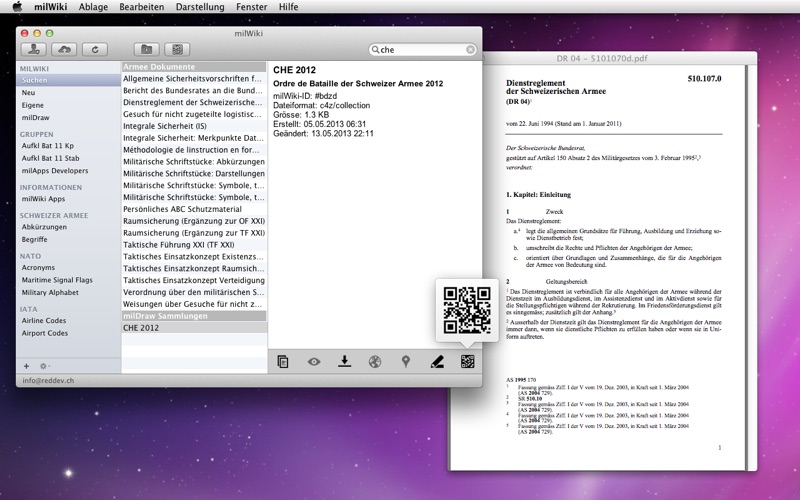This screenshot has width=800, height=500.
Task: Select 'Allgemeine Sicherheitsvorschriften f...' document
Action: [x=194, y=79]
